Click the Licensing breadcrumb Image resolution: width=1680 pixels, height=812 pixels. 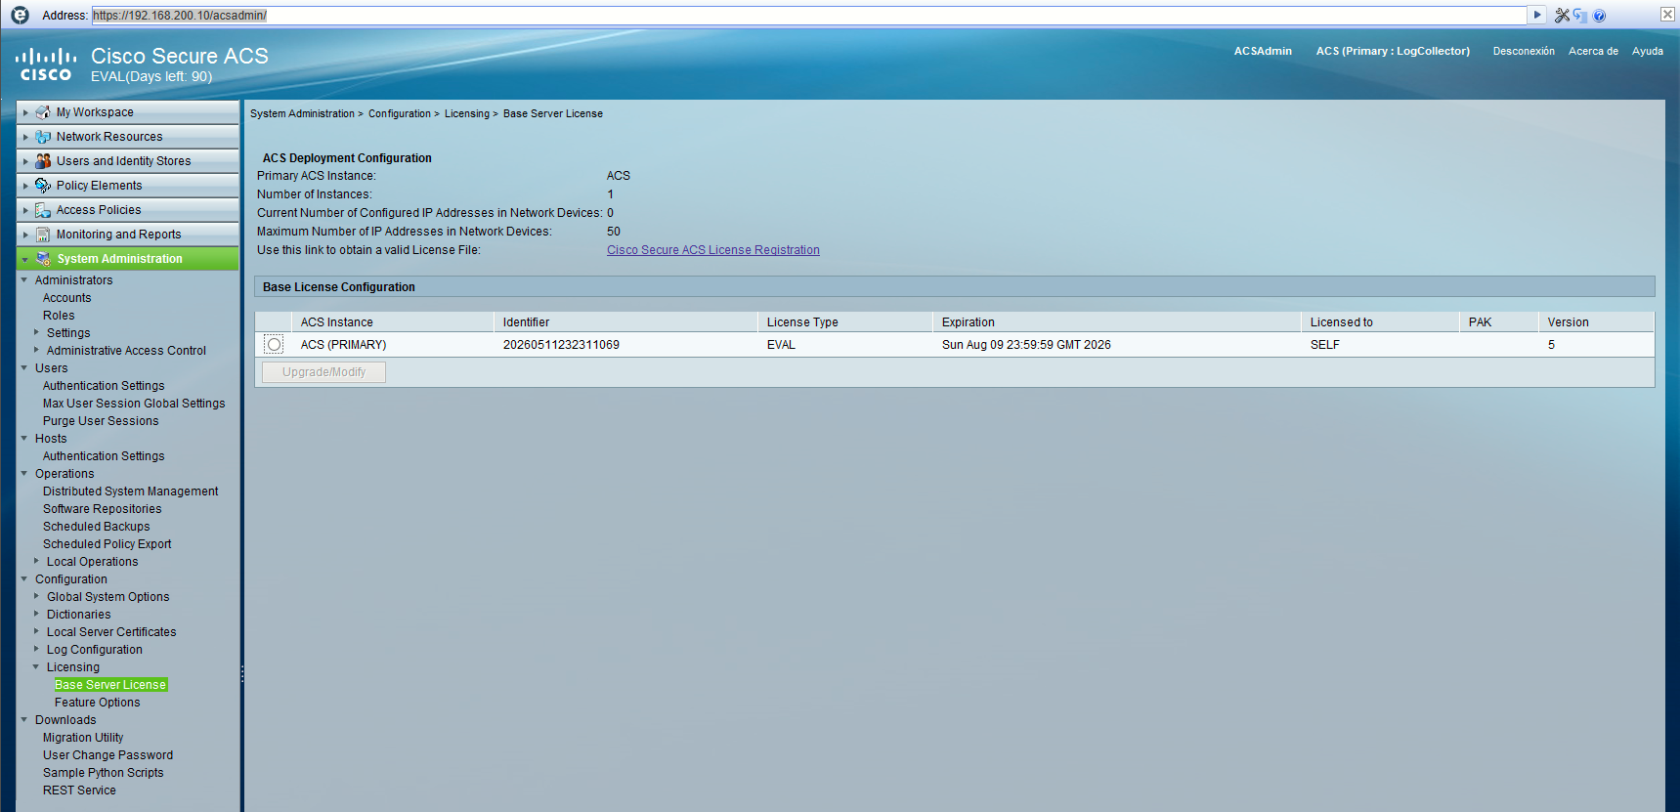[x=467, y=114]
